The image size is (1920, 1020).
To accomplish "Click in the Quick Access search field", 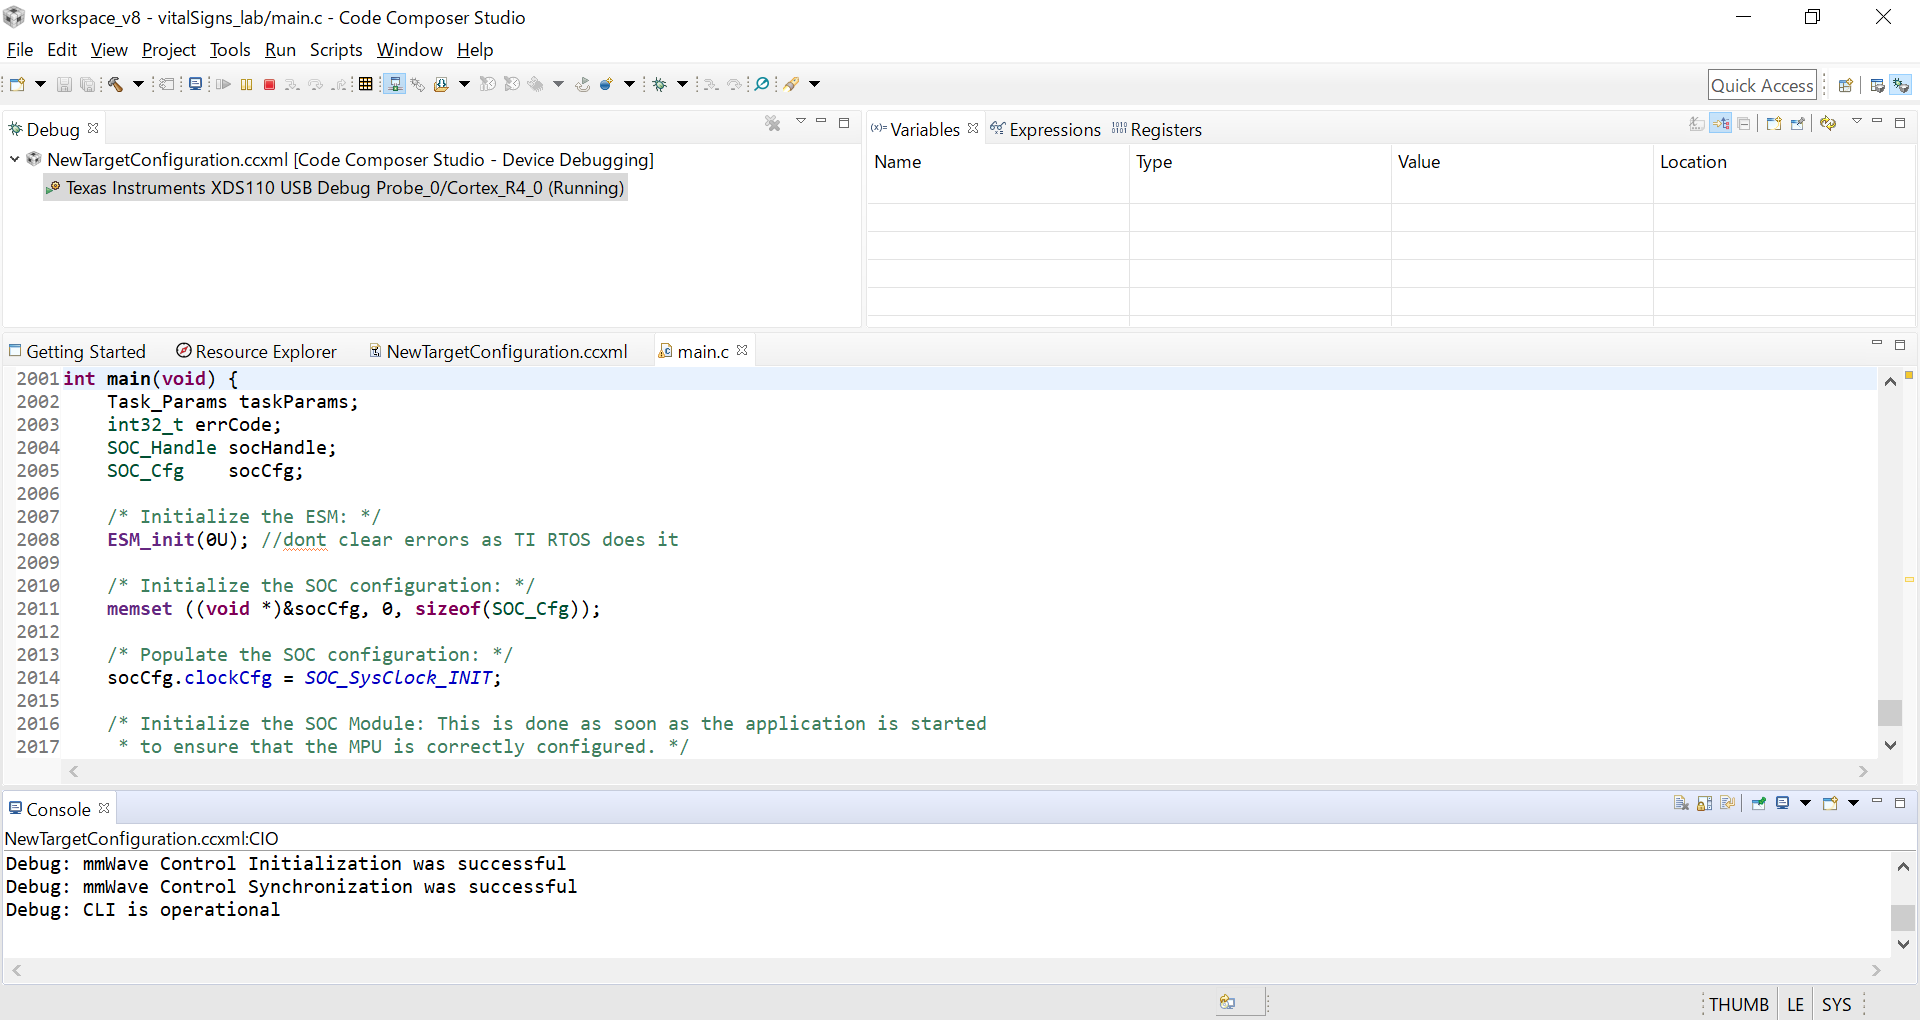I will (x=1762, y=85).
